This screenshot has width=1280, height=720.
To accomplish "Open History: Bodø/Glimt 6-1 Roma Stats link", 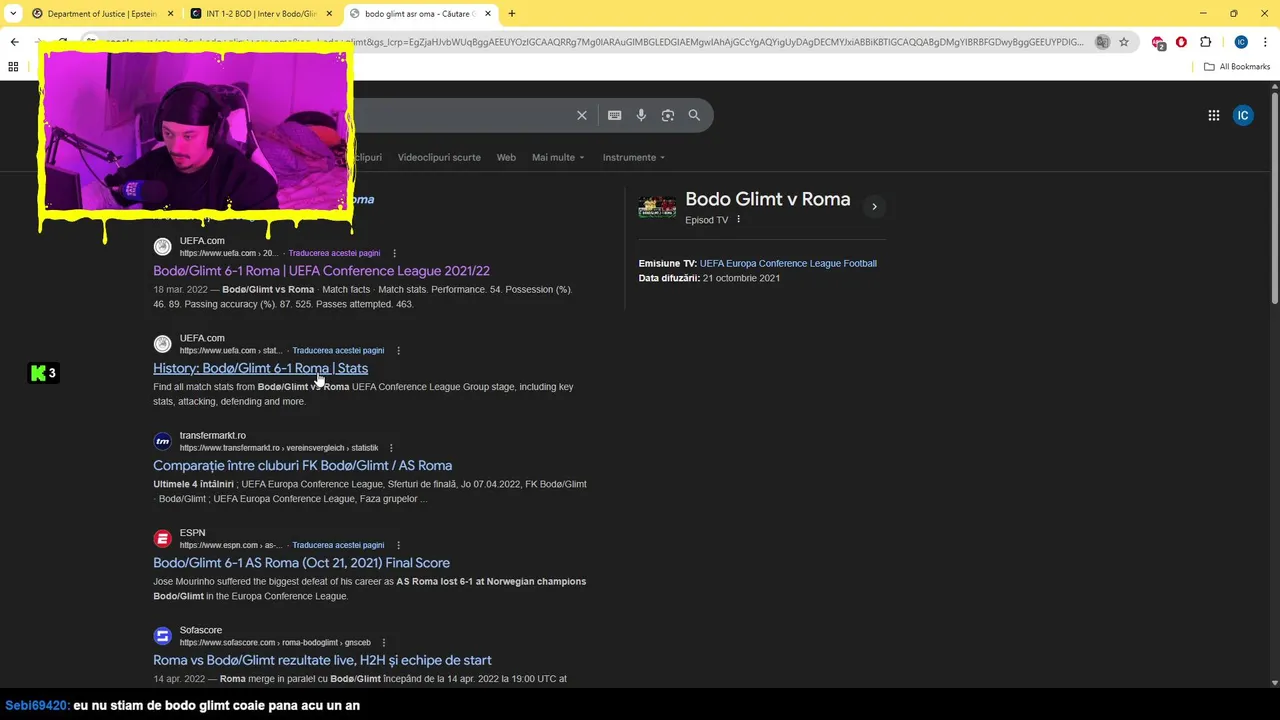I will point(260,368).
